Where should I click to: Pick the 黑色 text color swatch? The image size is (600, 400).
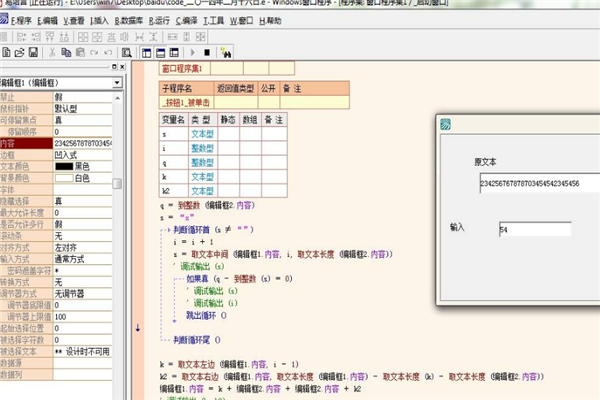[64, 167]
